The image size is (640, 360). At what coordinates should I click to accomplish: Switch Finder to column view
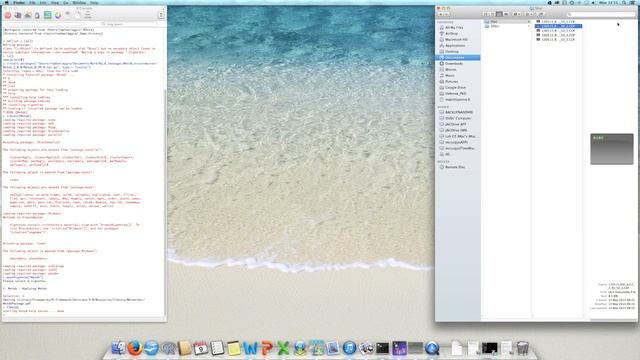[499, 14]
